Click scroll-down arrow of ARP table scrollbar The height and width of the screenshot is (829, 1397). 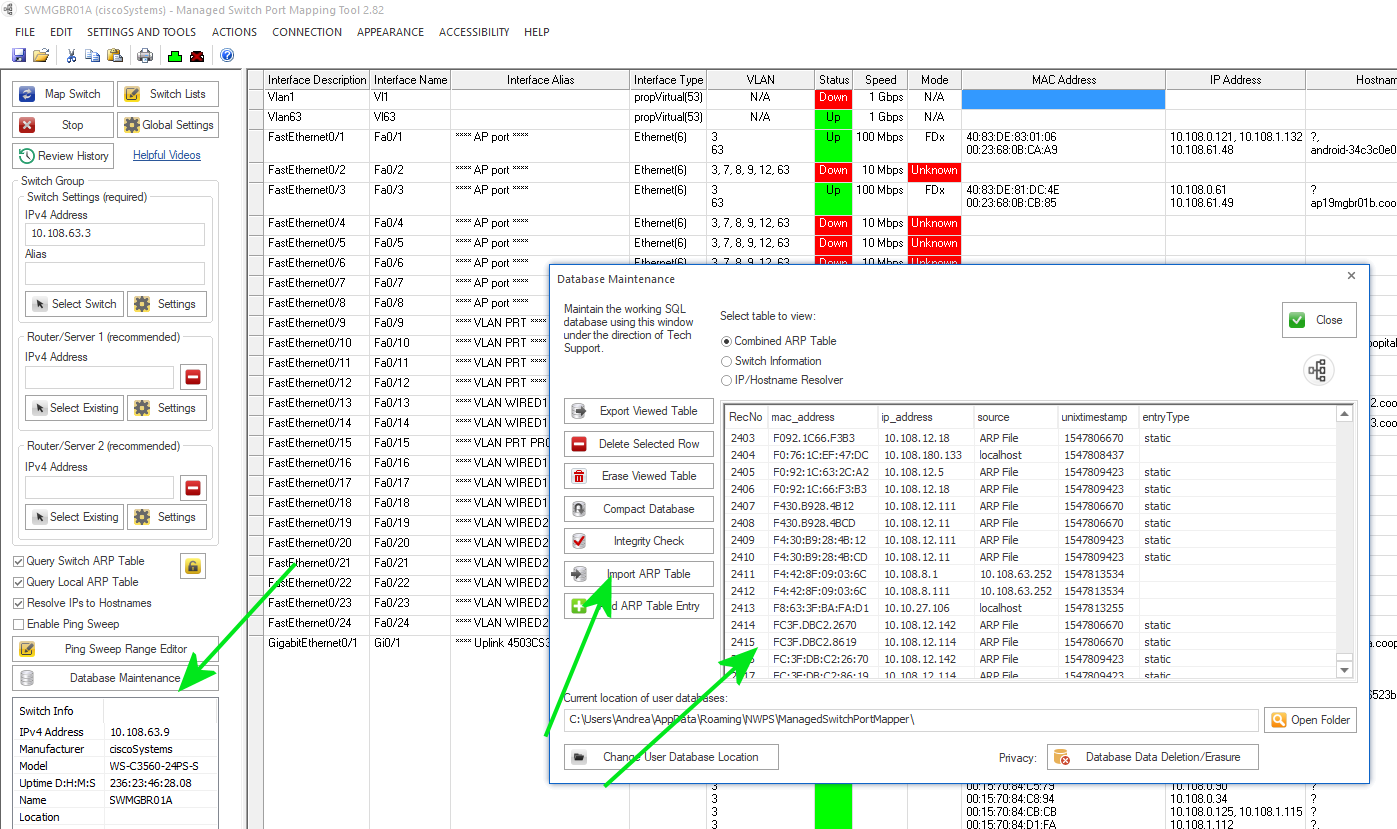click(1345, 670)
